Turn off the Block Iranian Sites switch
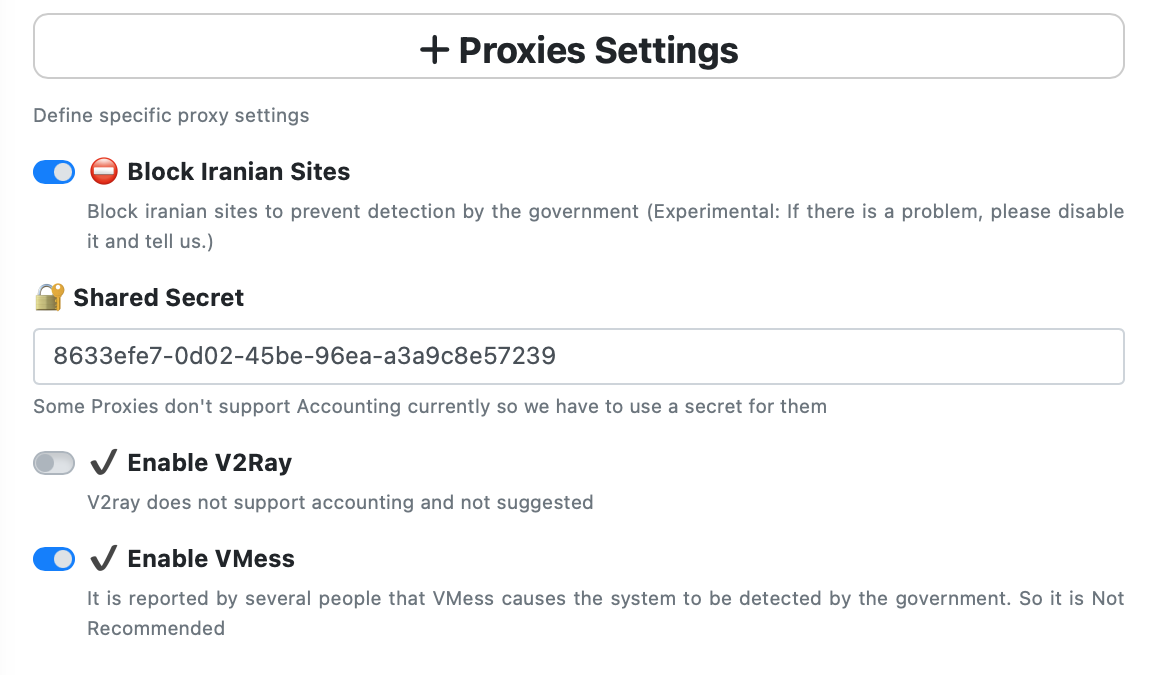This screenshot has width=1150, height=675. pos(54,172)
